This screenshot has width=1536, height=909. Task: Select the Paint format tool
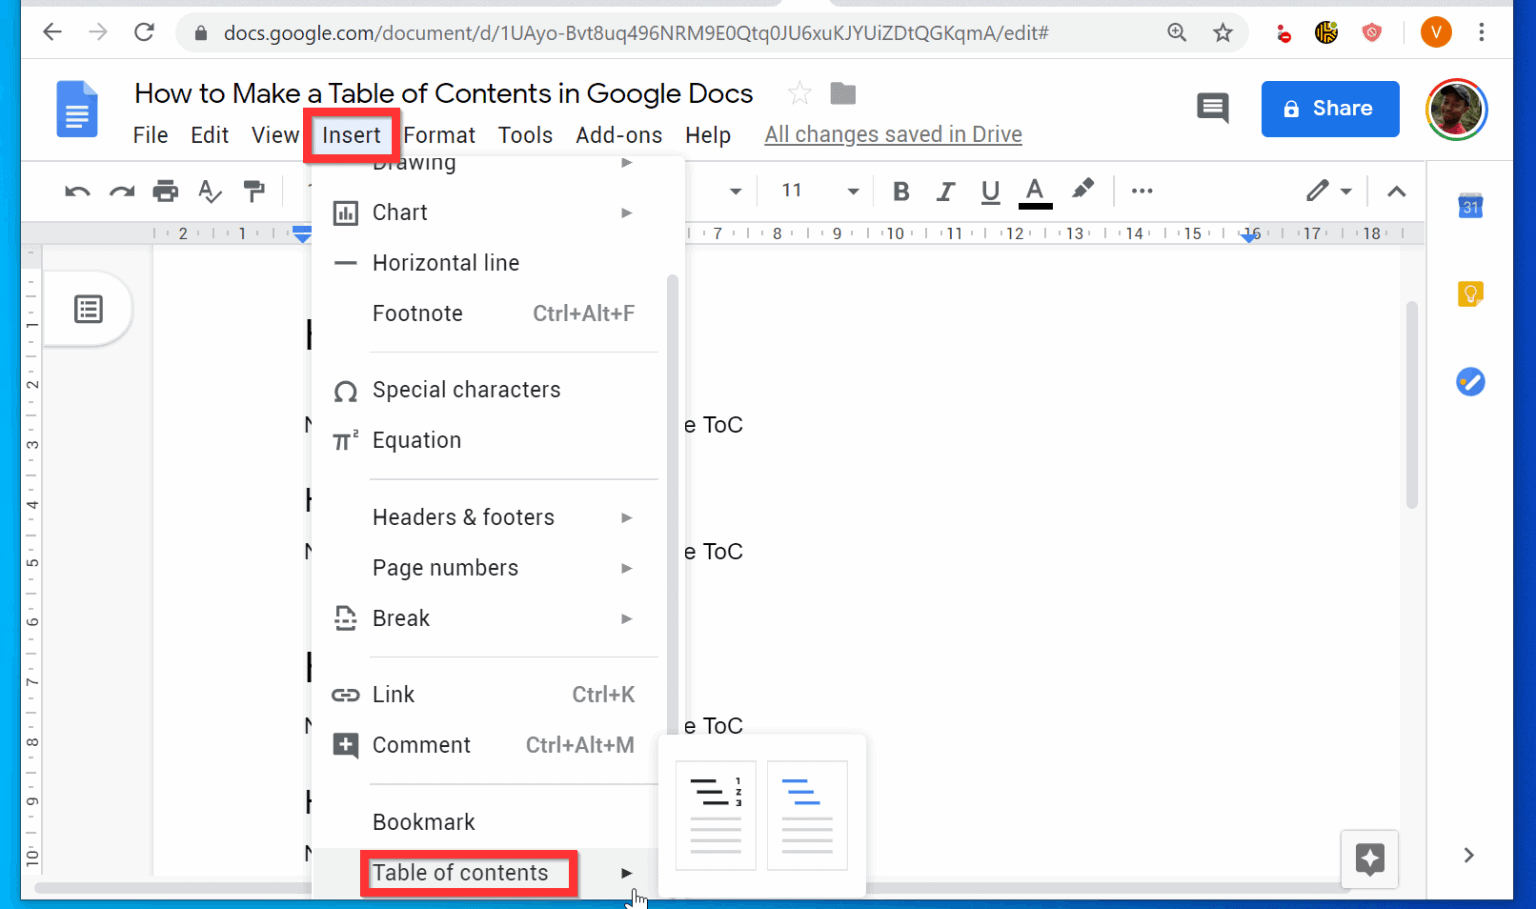(x=254, y=191)
